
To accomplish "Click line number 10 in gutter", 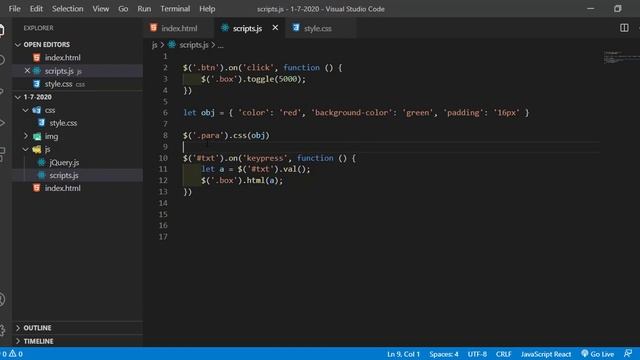I will pyautogui.click(x=163, y=158).
